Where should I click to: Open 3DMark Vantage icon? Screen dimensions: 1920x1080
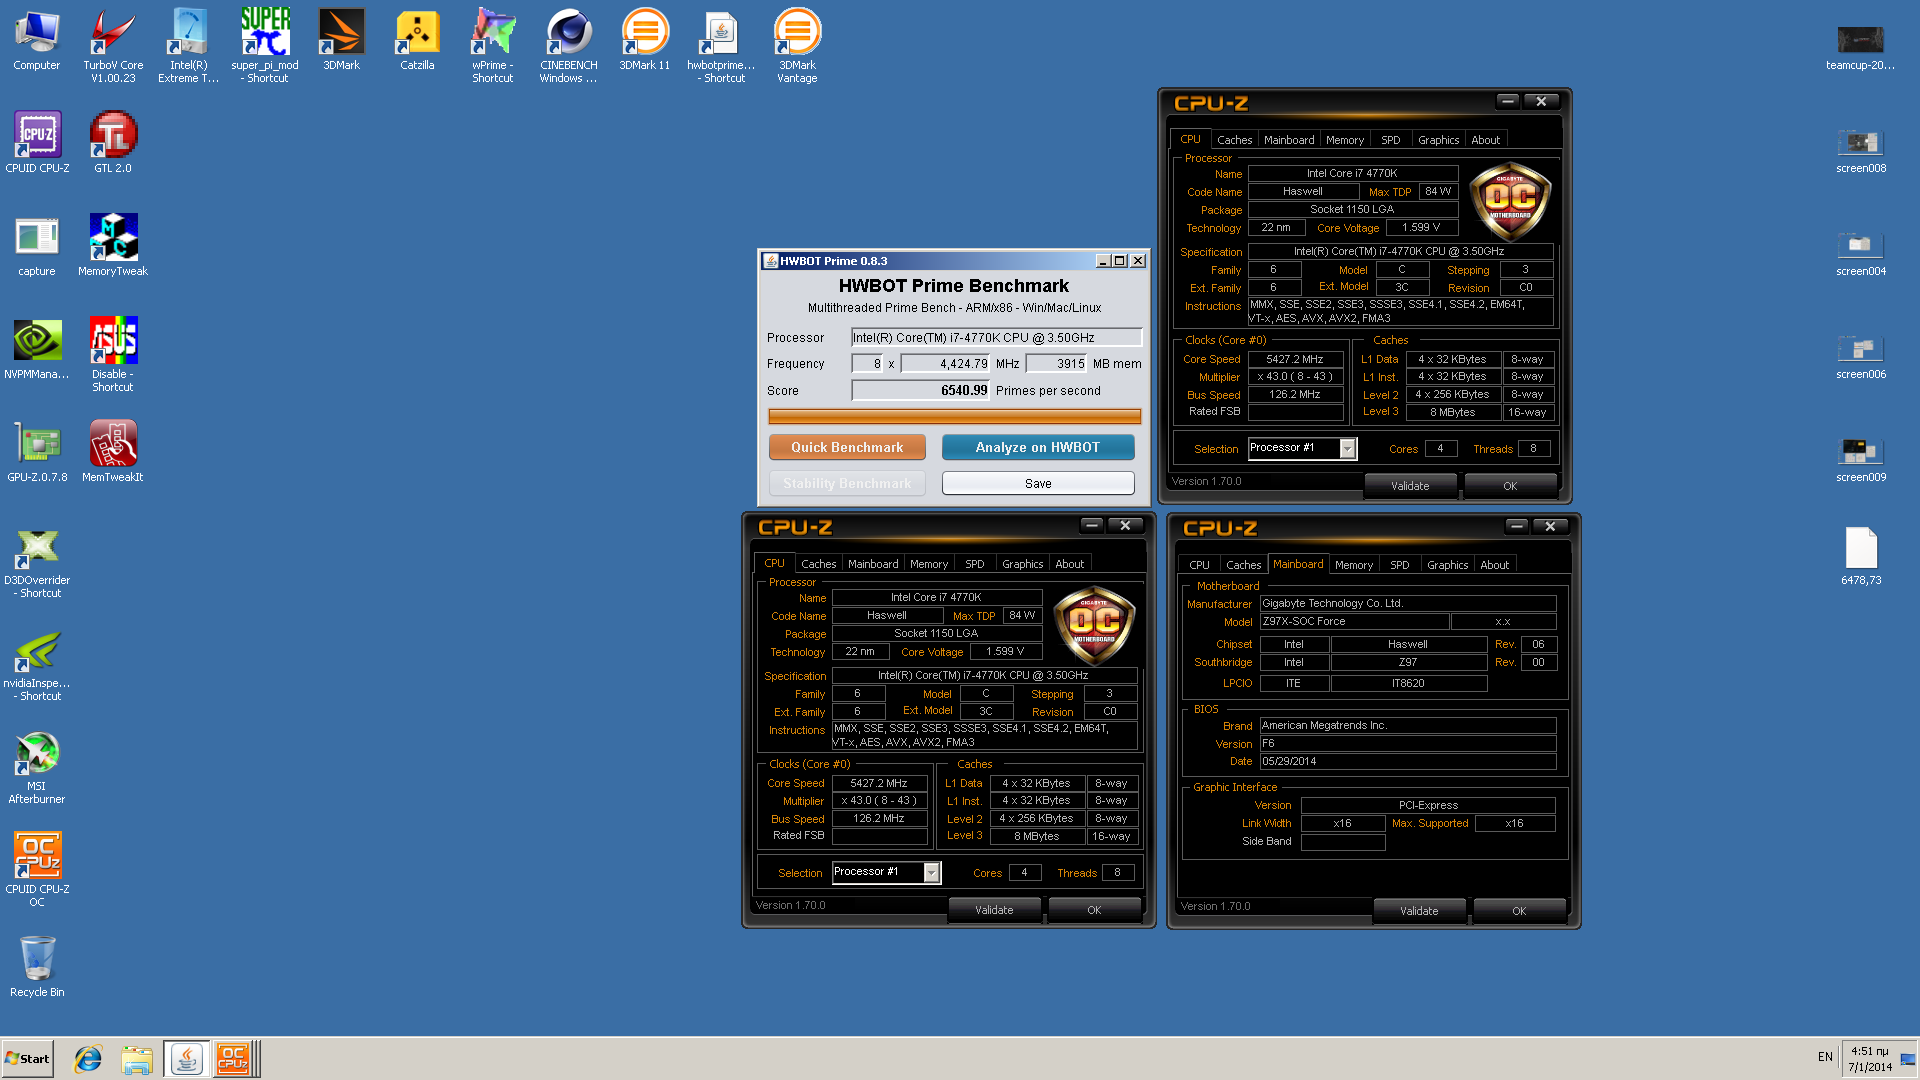797,45
